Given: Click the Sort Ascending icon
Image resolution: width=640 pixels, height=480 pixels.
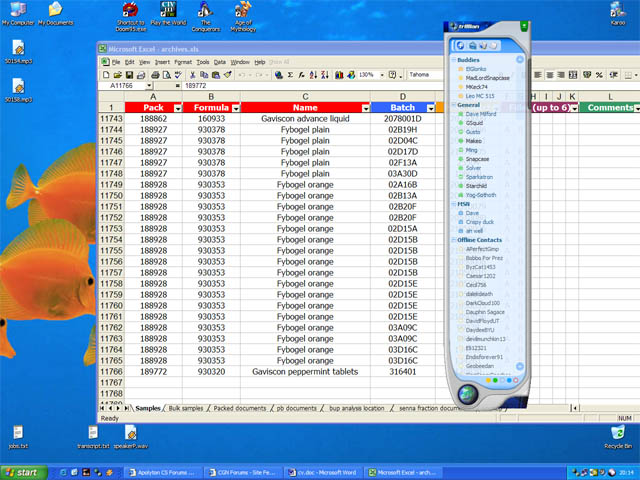Looking at the screenshot, I should click(x=313, y=74).
